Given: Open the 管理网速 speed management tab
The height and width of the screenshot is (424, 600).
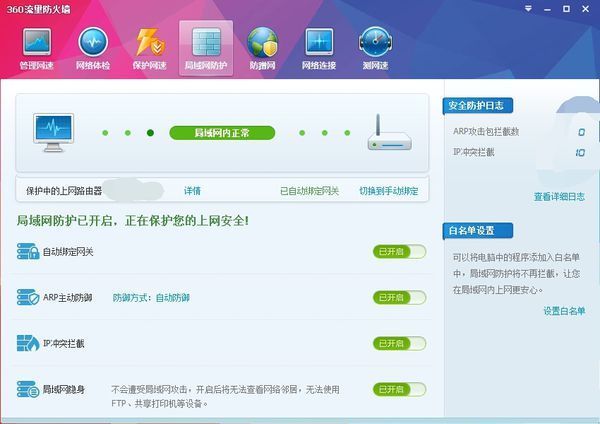Looking at the screenshot, I should tap(37, 49).
